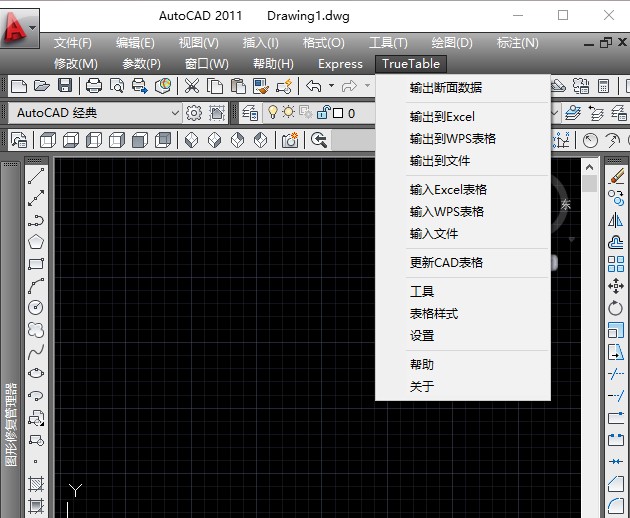Select the Polygon draw tool
This screenshot has width=630, height=518.
click(36, 242)
